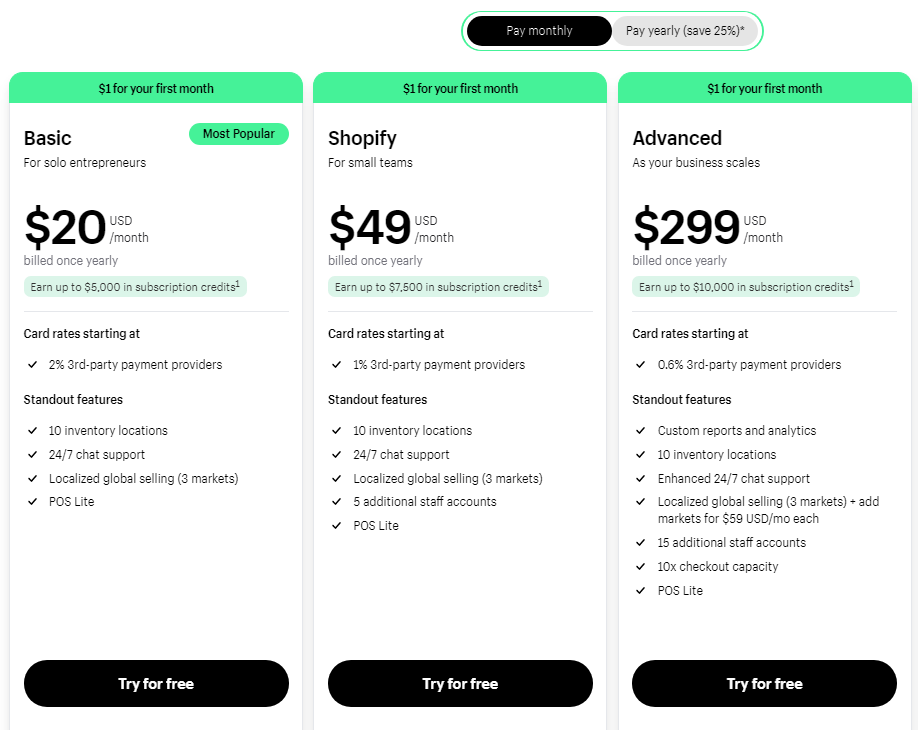Screen dimensions: 918x730
Task: Click Shopify's $7,500 subscription credits note
Action: point(438,287)
